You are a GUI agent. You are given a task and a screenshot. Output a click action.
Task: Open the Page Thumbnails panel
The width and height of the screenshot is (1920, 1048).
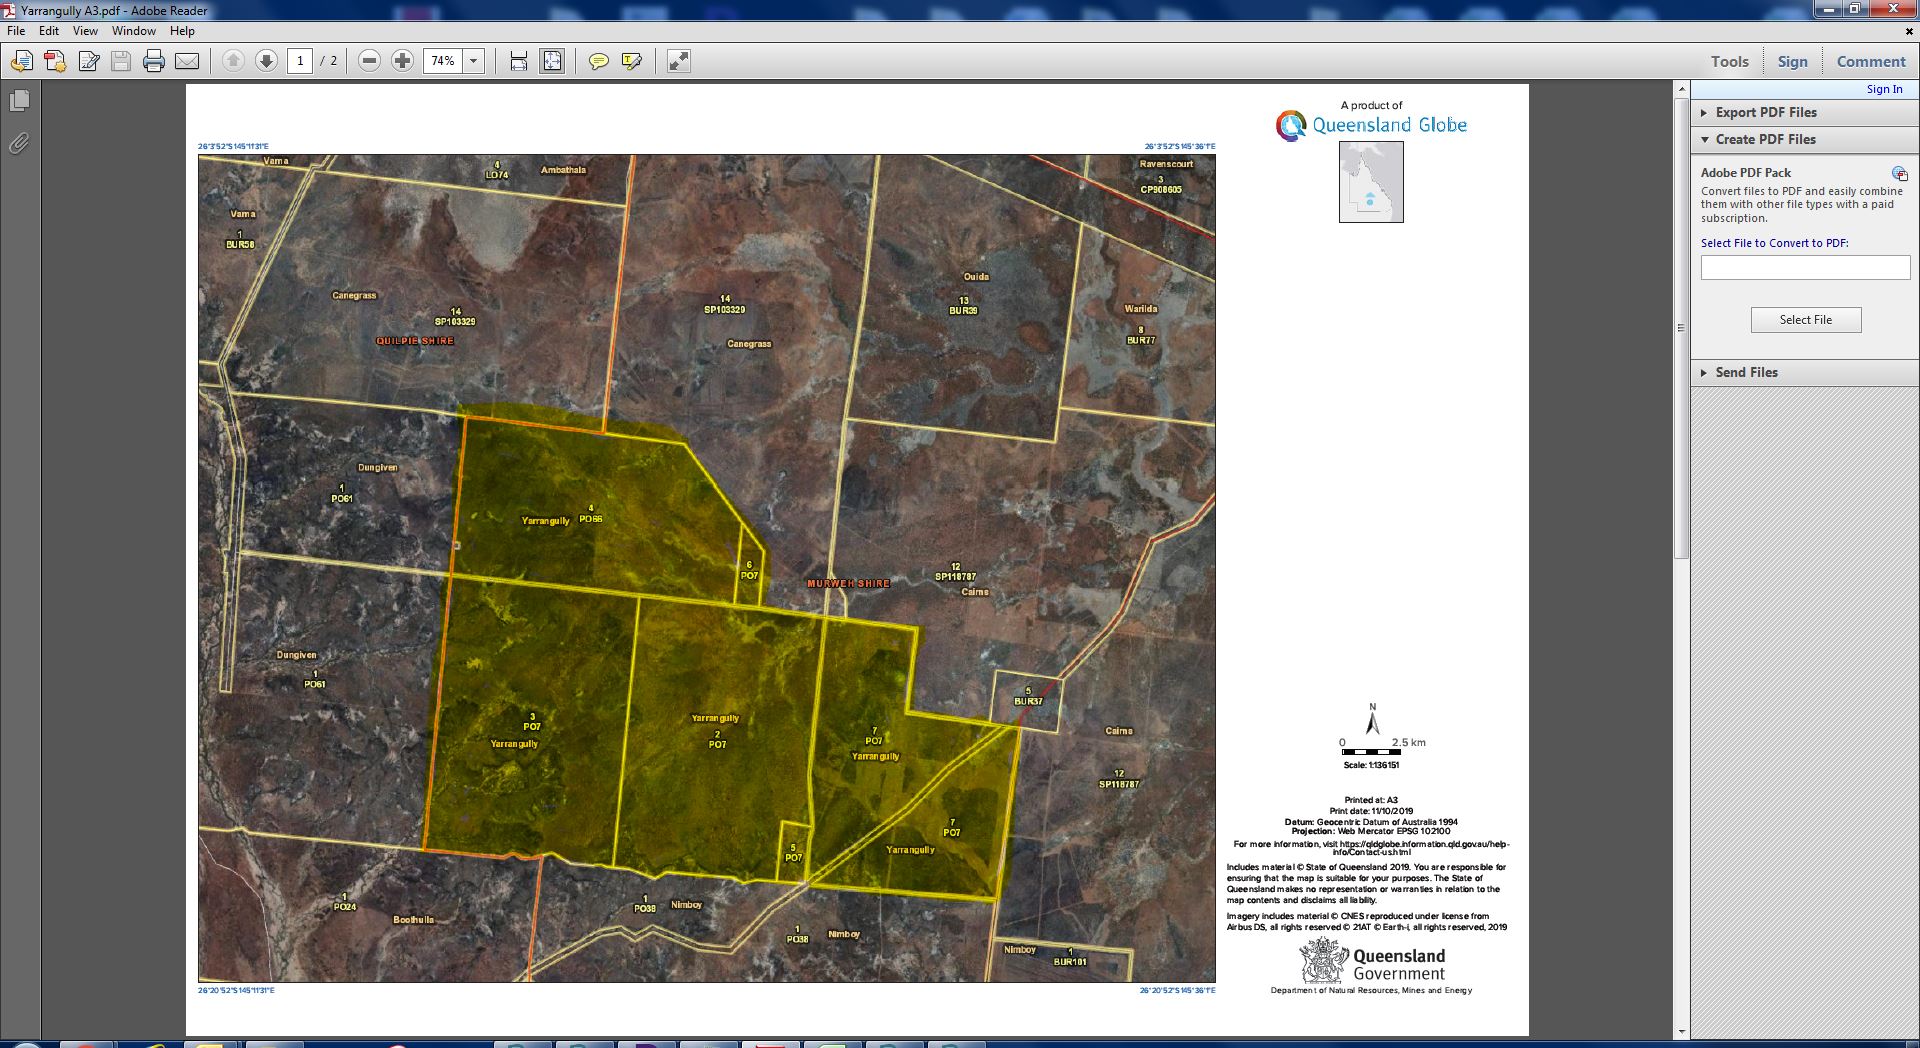click(19, 101)
